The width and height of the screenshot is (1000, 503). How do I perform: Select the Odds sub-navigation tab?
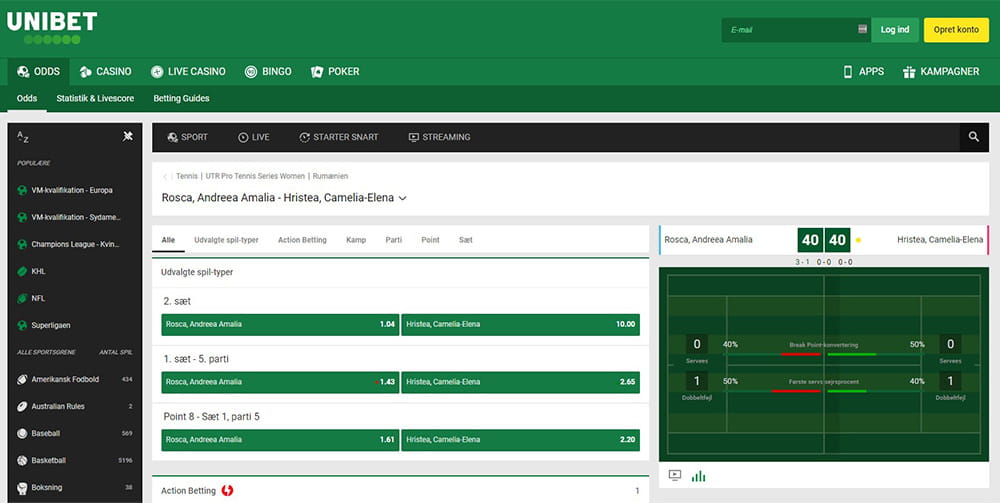pyautogui.click(x=27, y=98)
